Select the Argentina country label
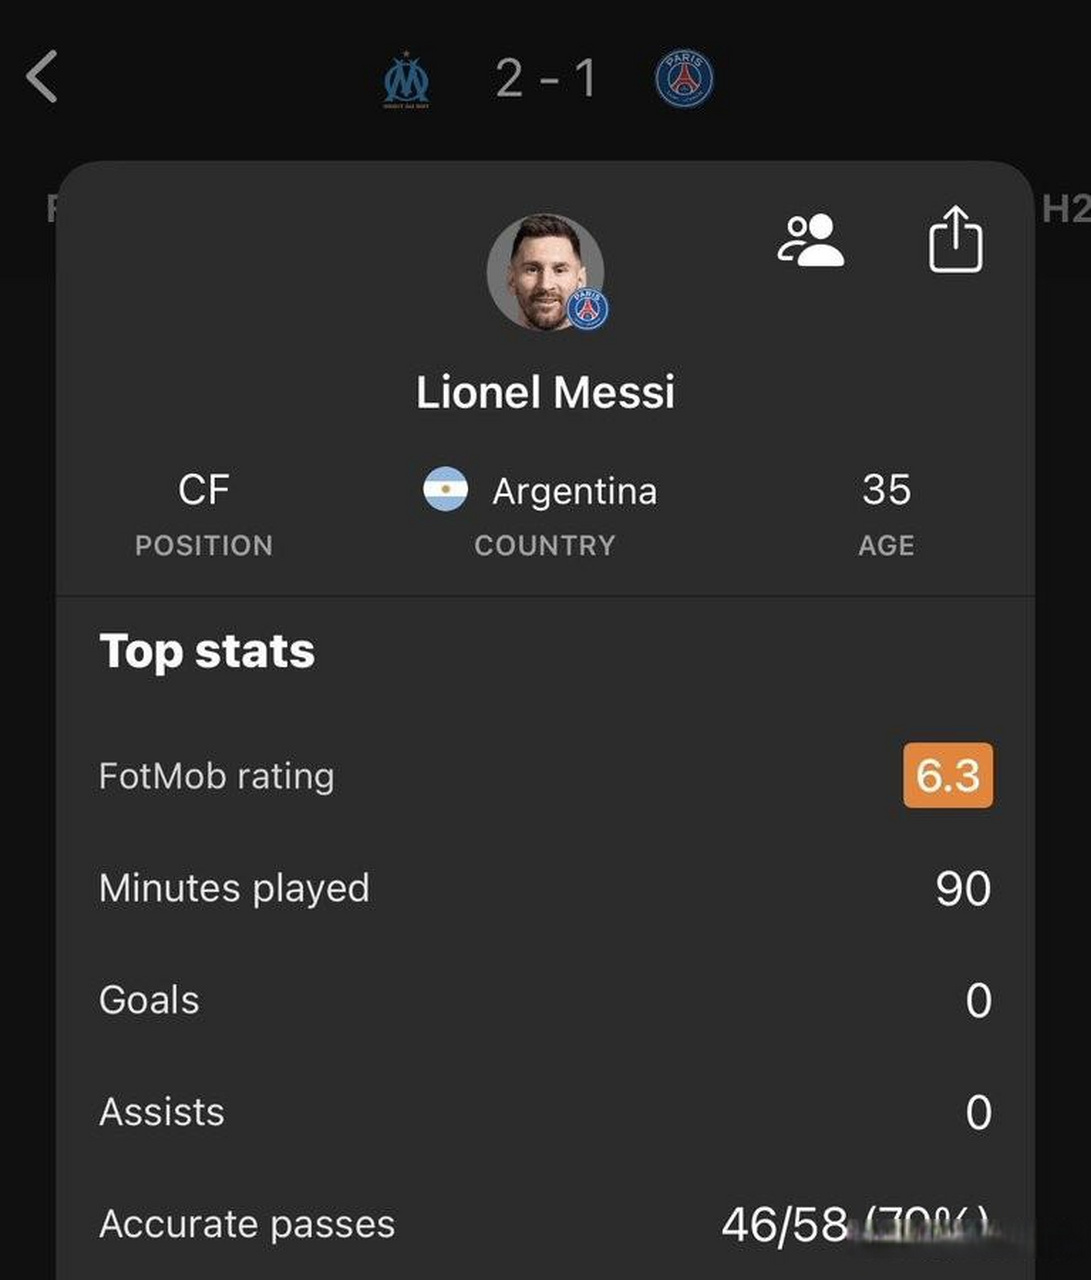Viewport: 1091px width, 1280px height. pyautogui.click(x=574, y=491)
